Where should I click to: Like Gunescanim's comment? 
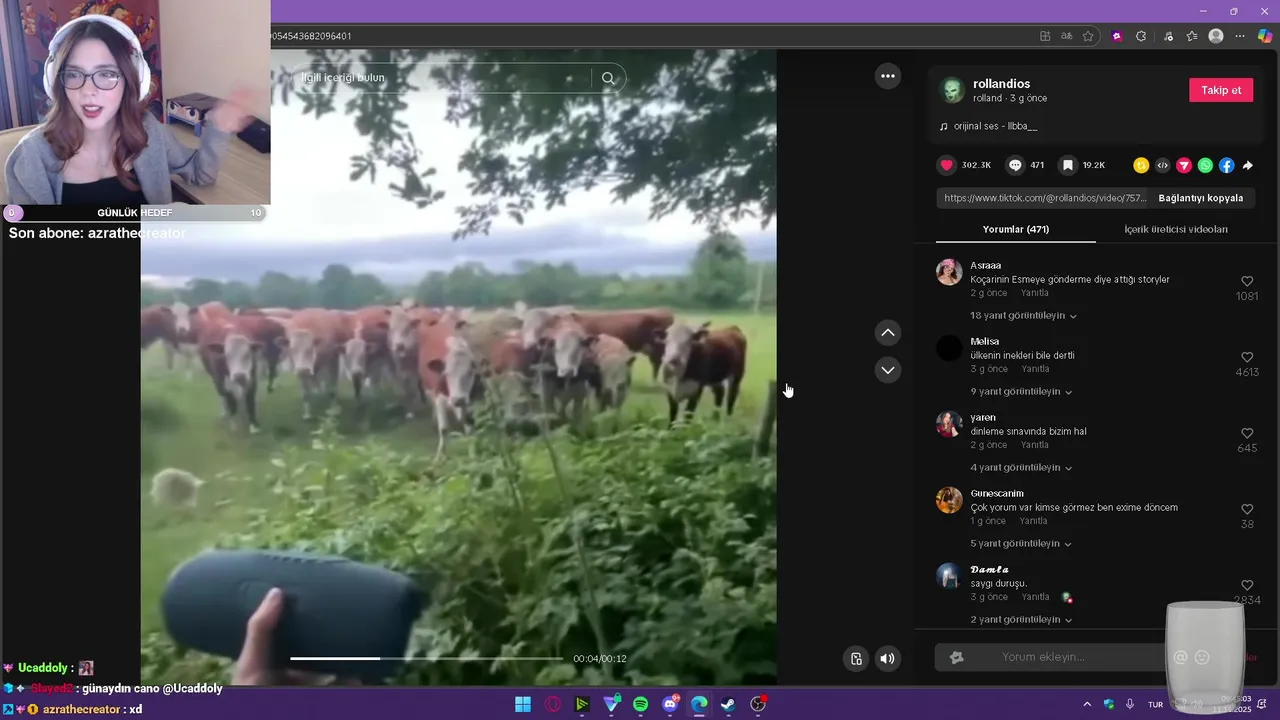pyautogui.click(x=1247, y=510)
